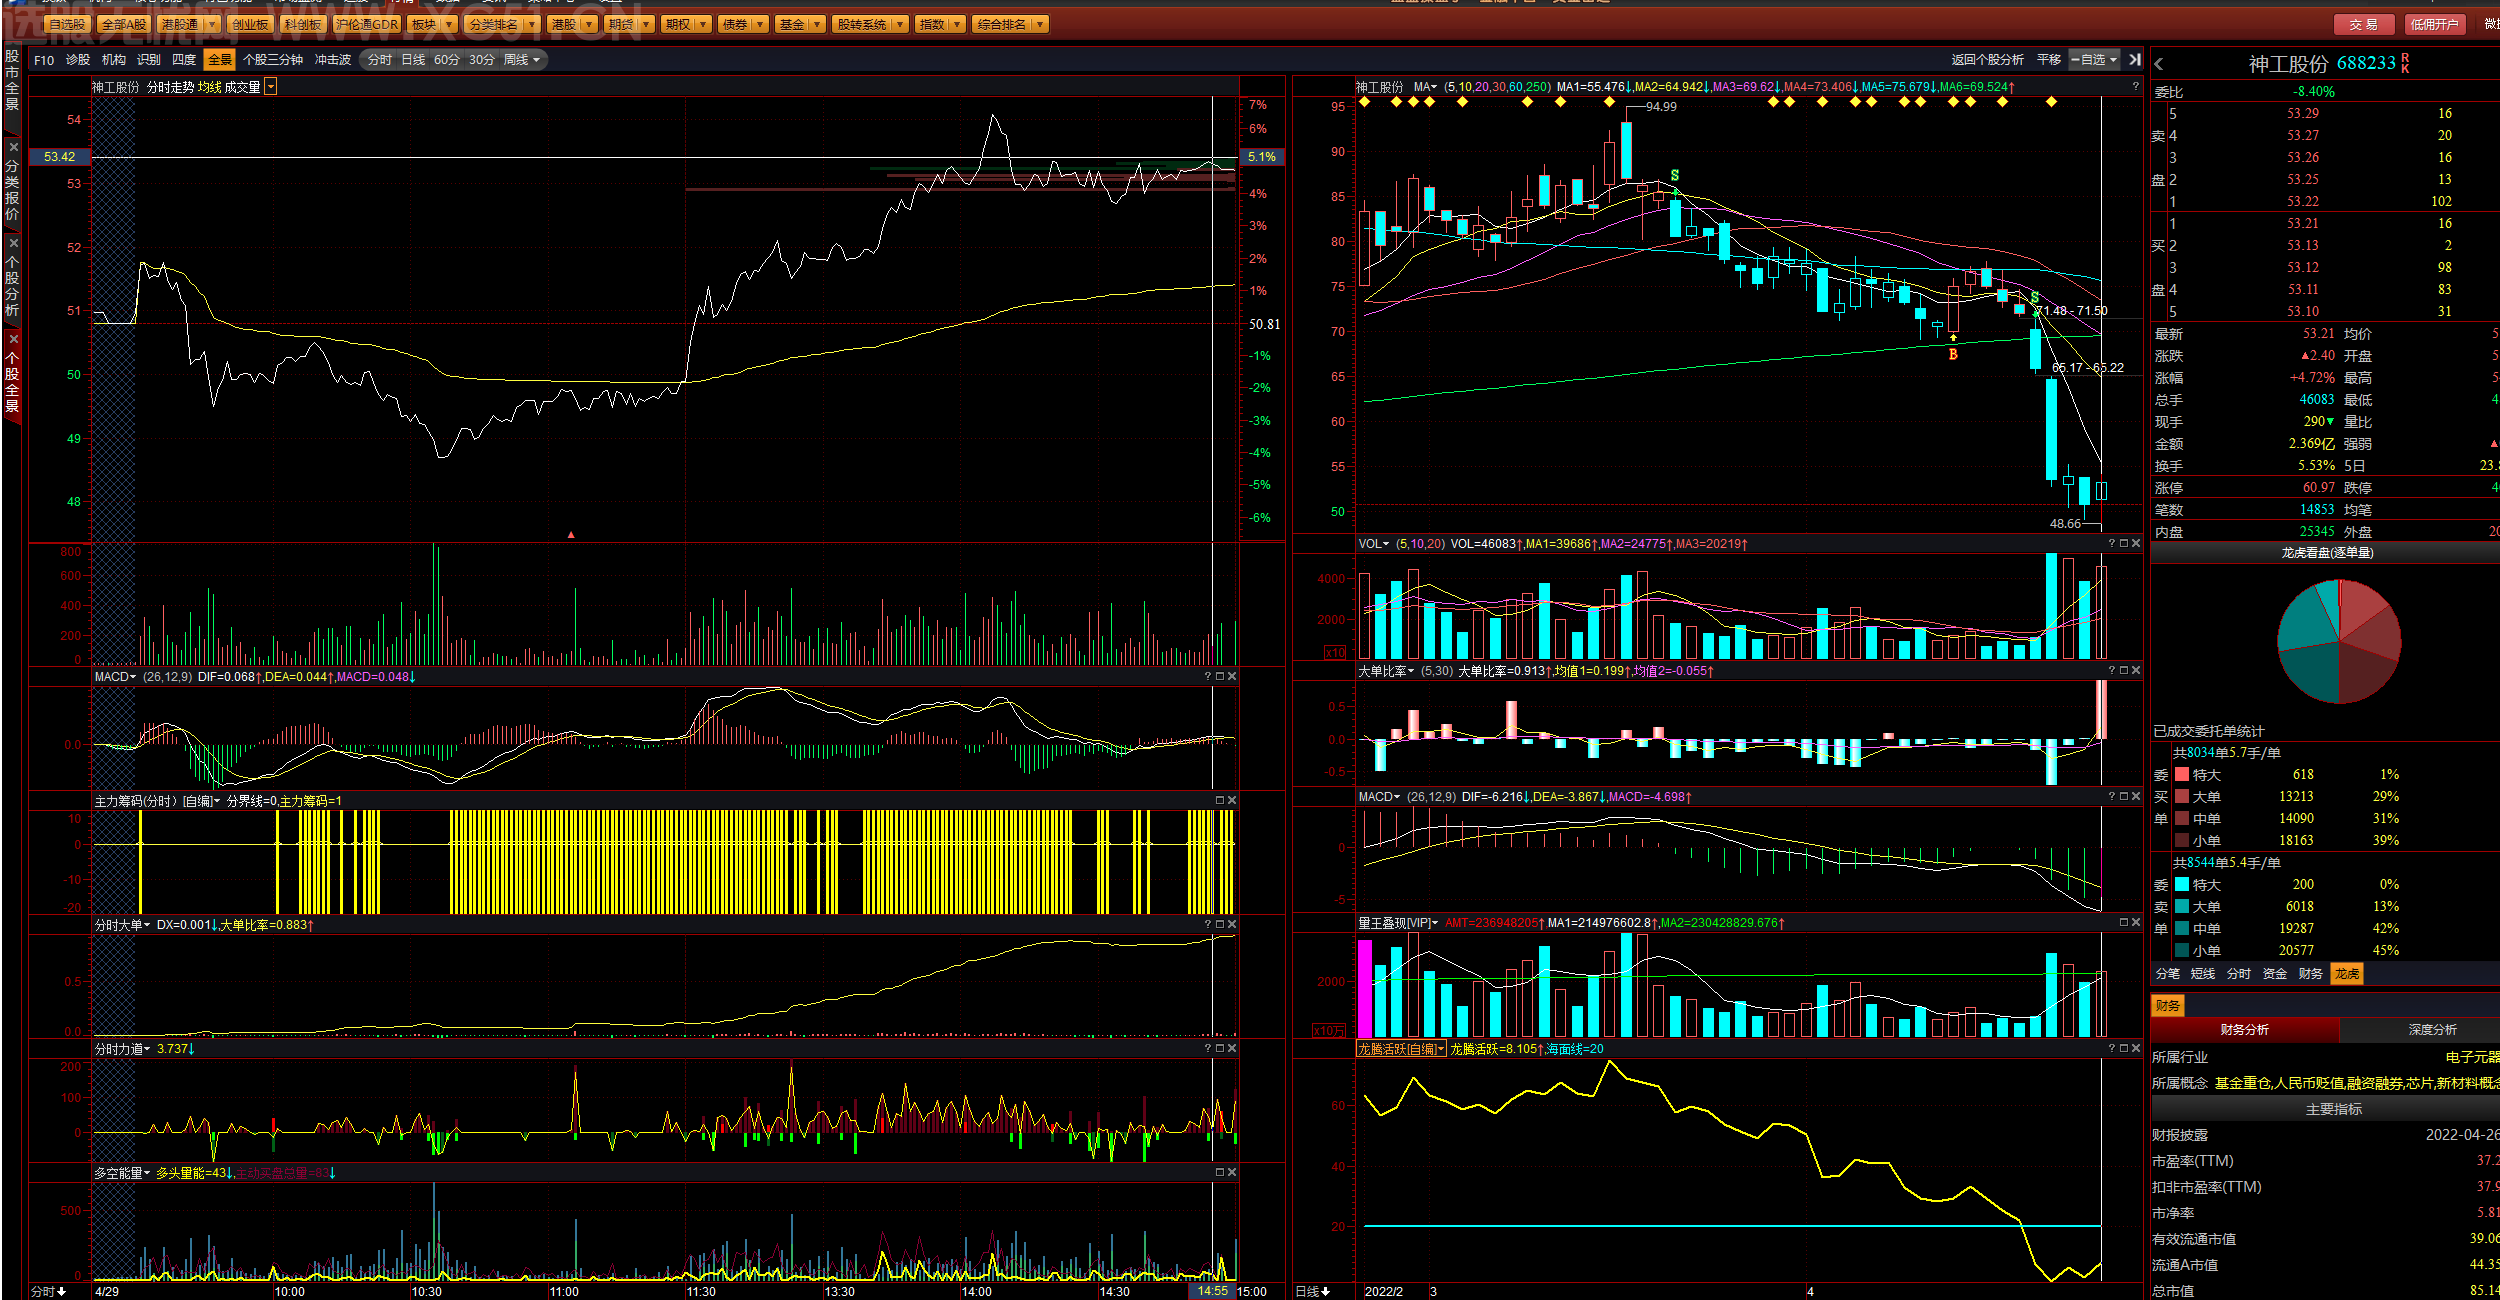Maximize the 龙腾活跃 indicator panel

tap(2124, 1049)
